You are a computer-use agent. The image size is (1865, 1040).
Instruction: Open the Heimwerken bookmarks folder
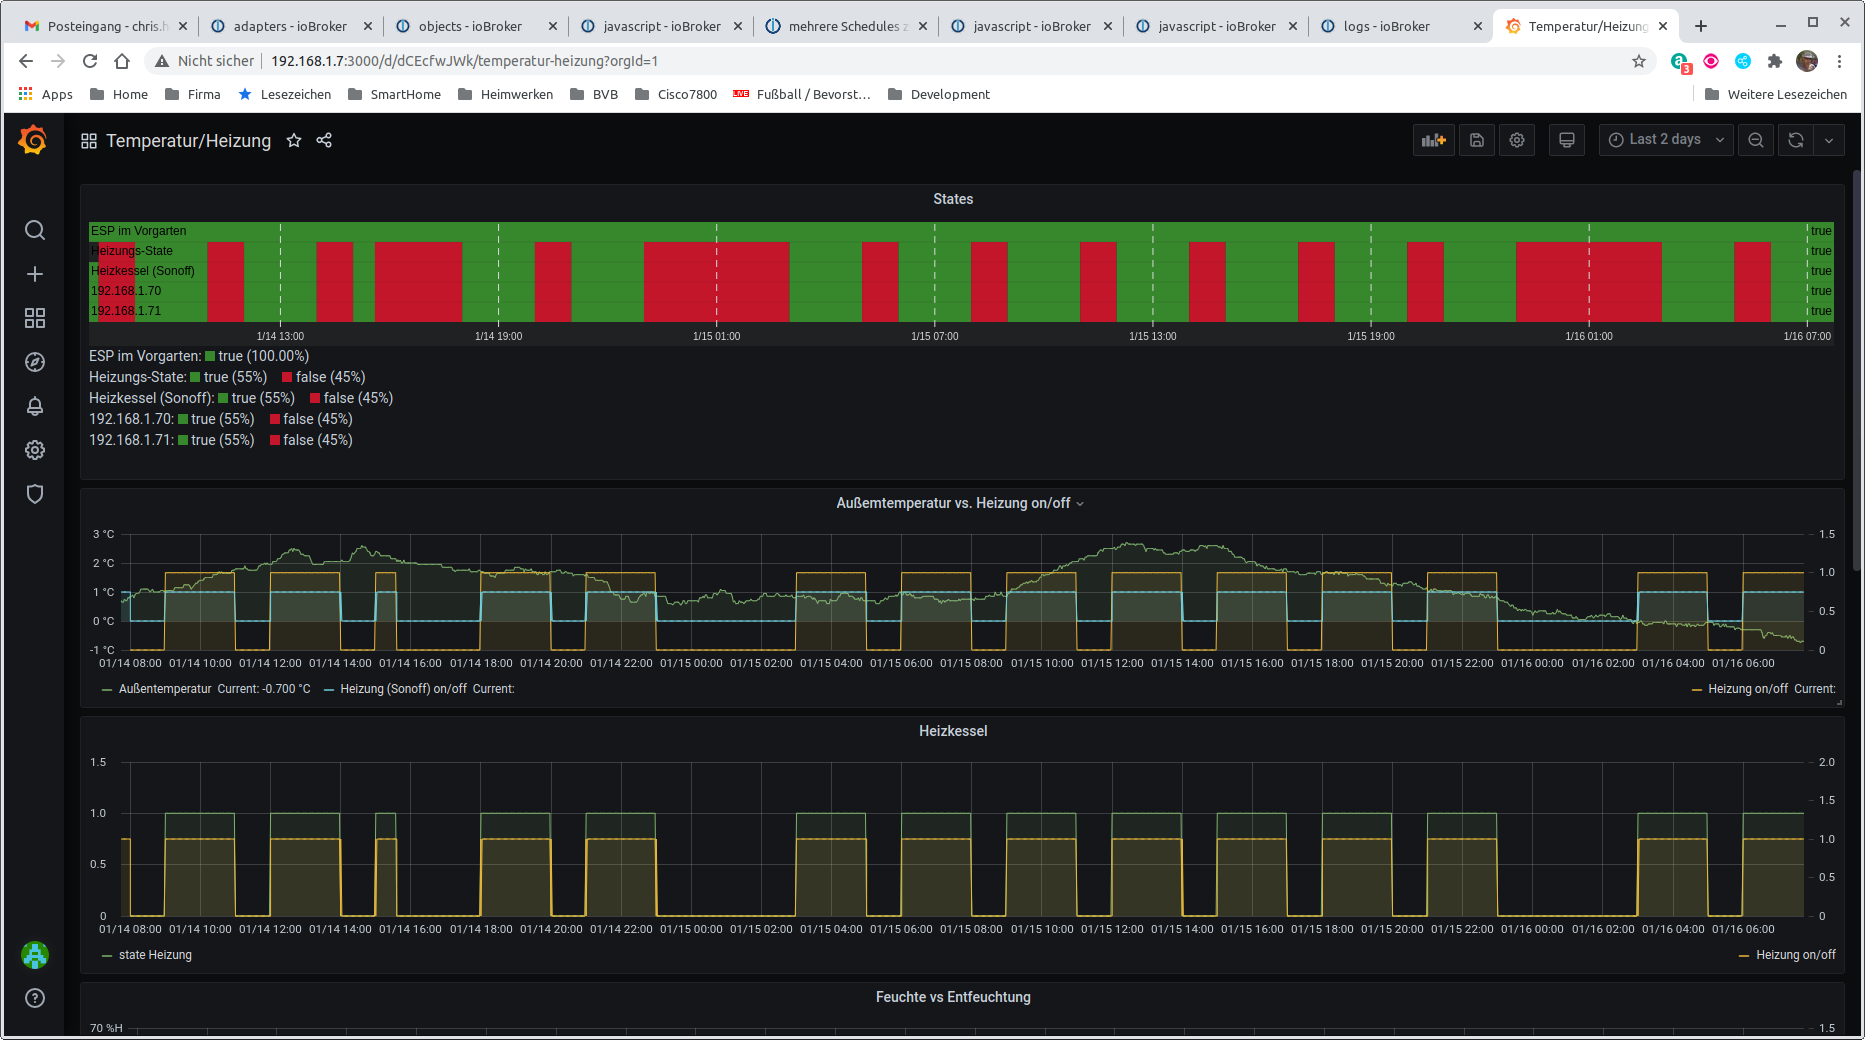(x=505, y=94)
